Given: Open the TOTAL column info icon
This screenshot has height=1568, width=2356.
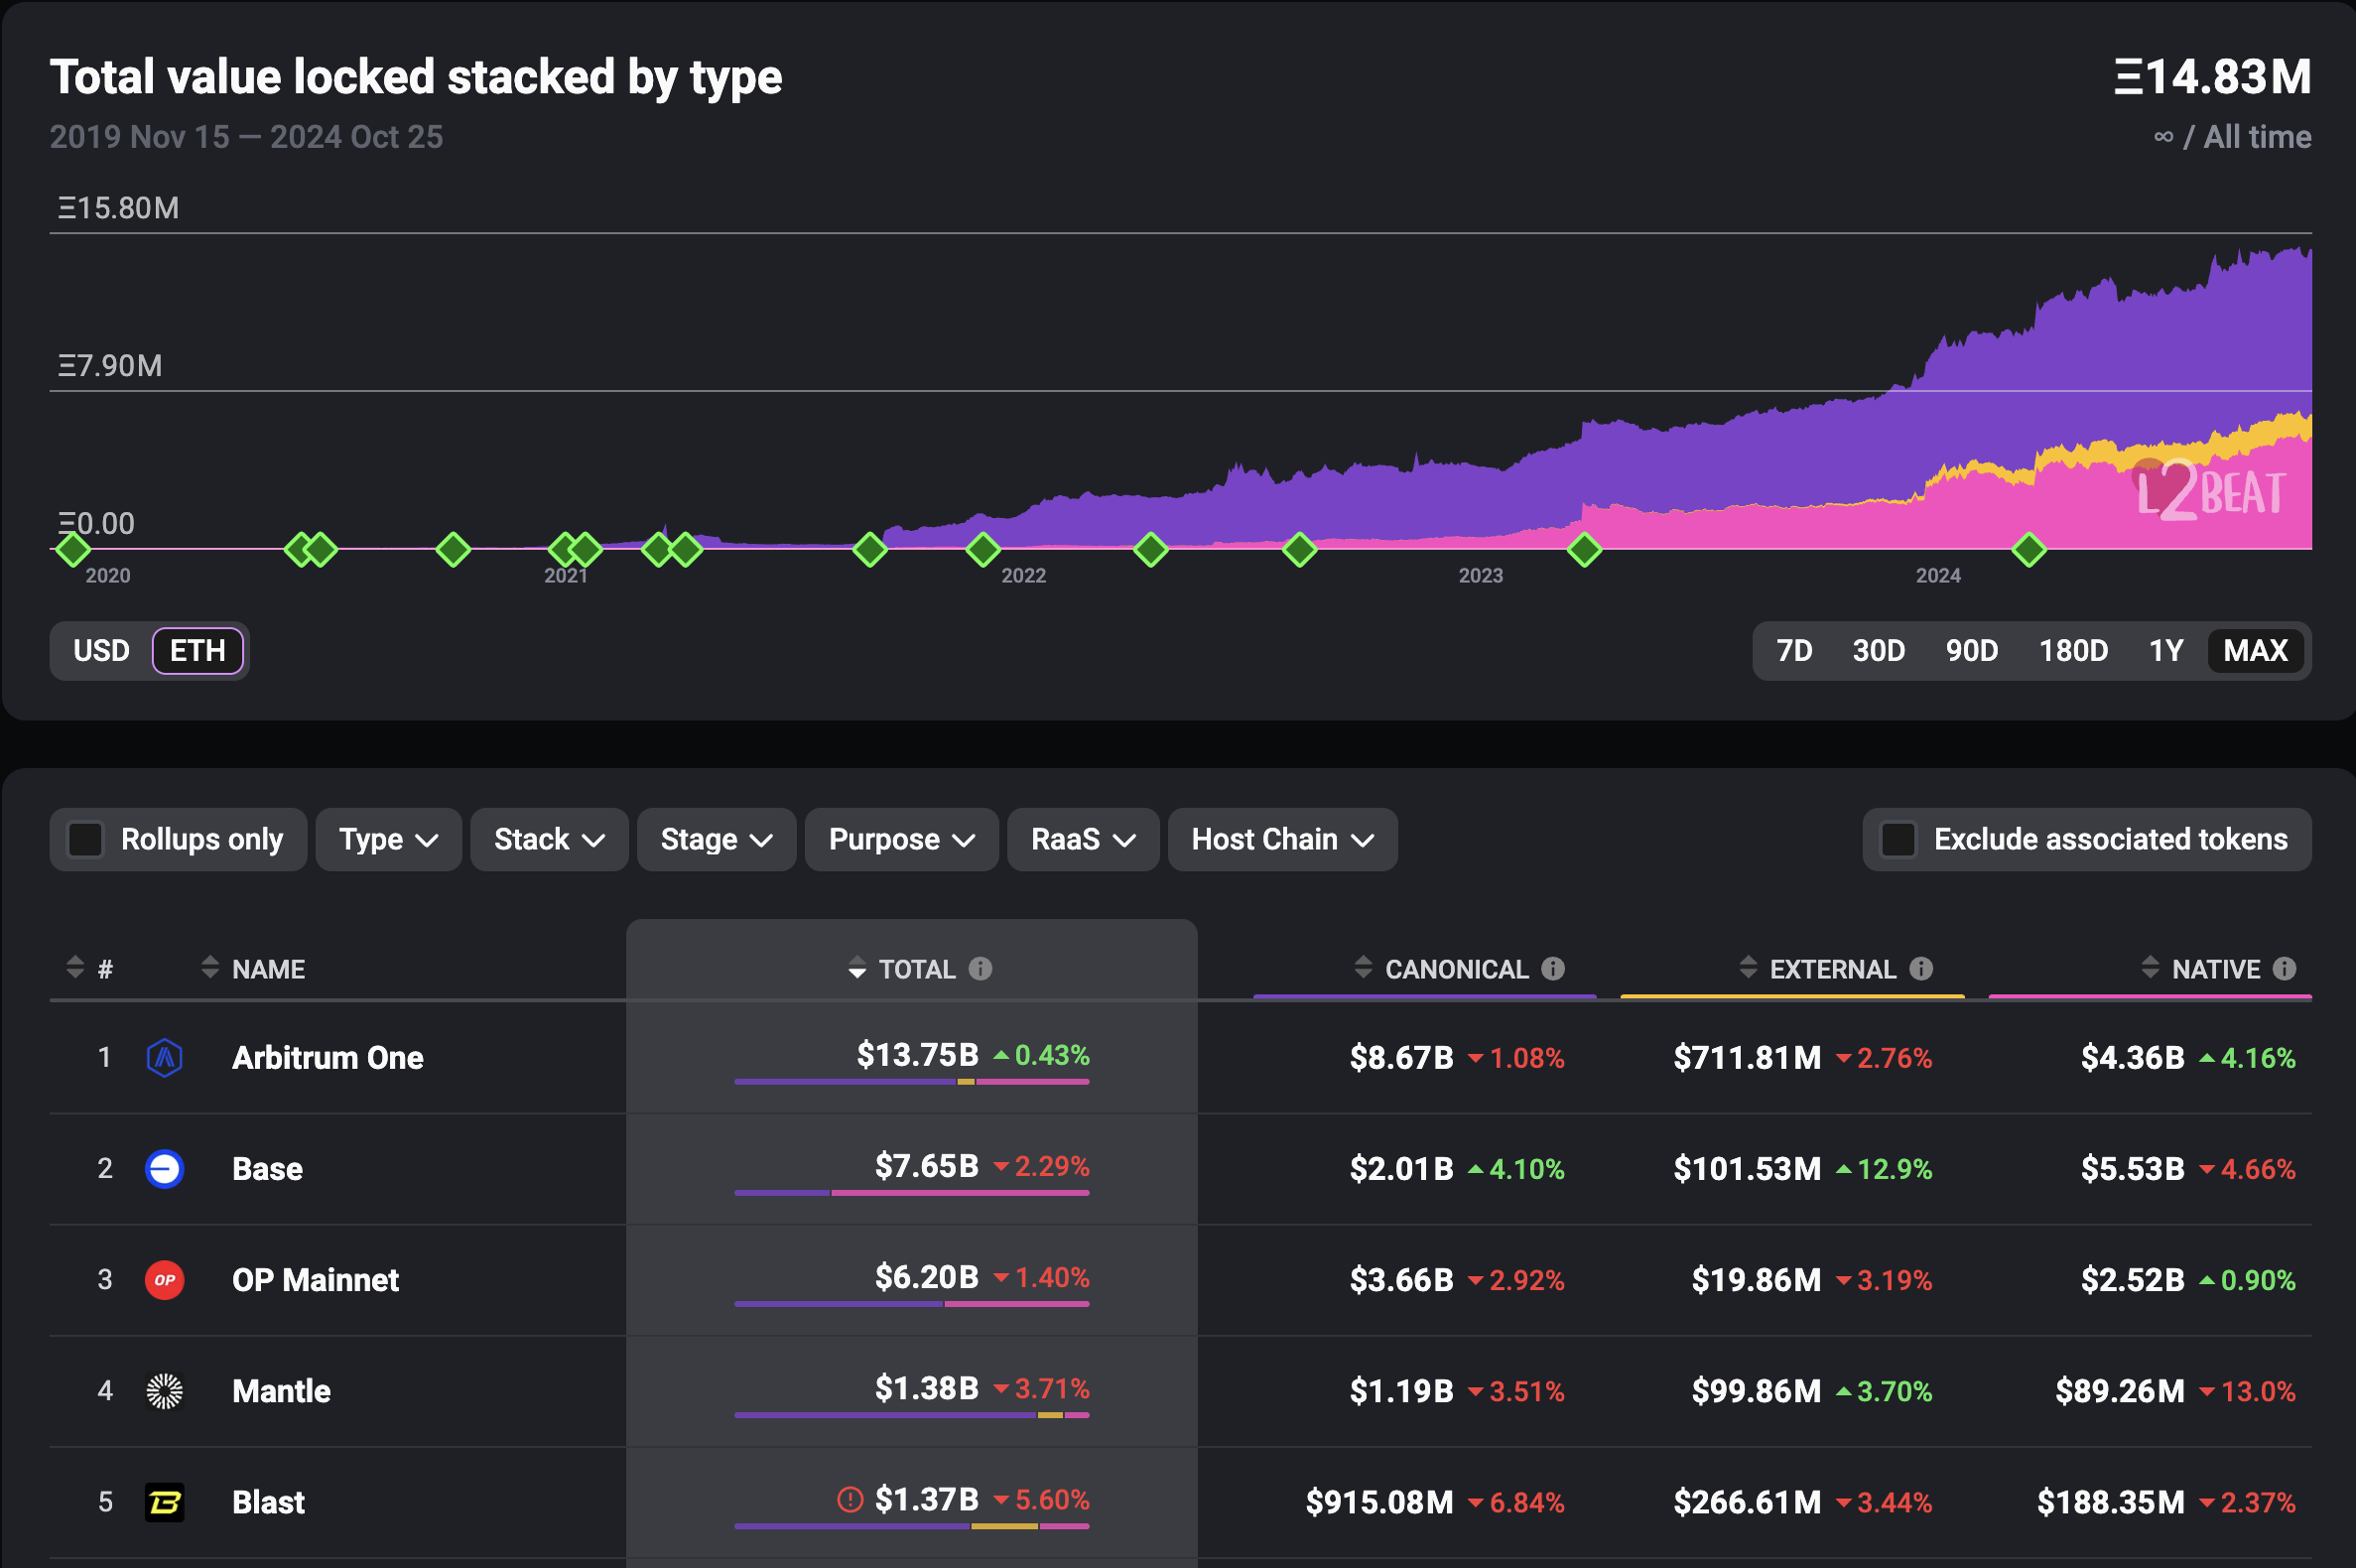Looking at the screenshot, I should (x=980, y=968).
